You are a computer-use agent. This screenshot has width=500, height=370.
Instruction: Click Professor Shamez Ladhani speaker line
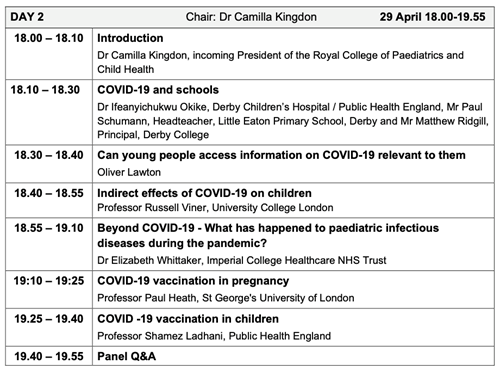[x=214, y=336]
